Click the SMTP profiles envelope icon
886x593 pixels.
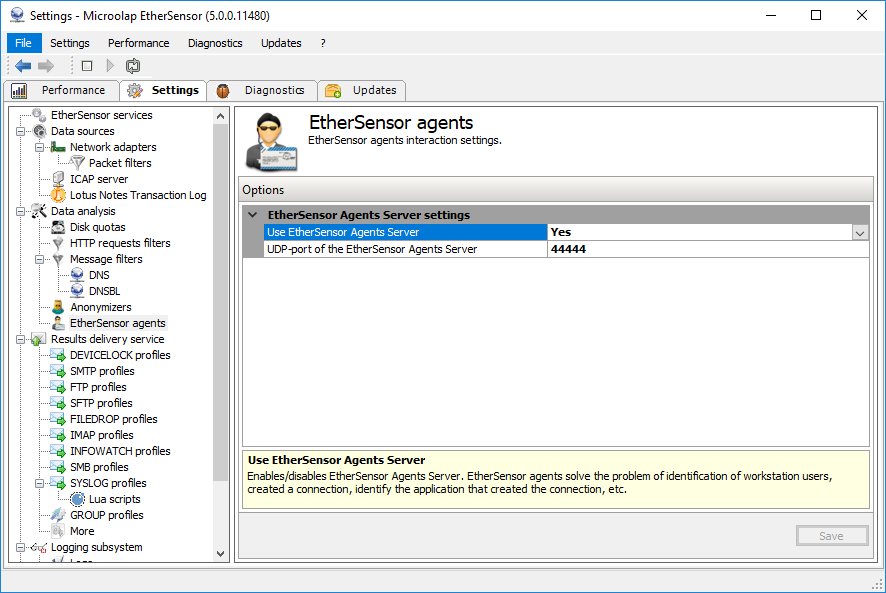coord(58,371)
